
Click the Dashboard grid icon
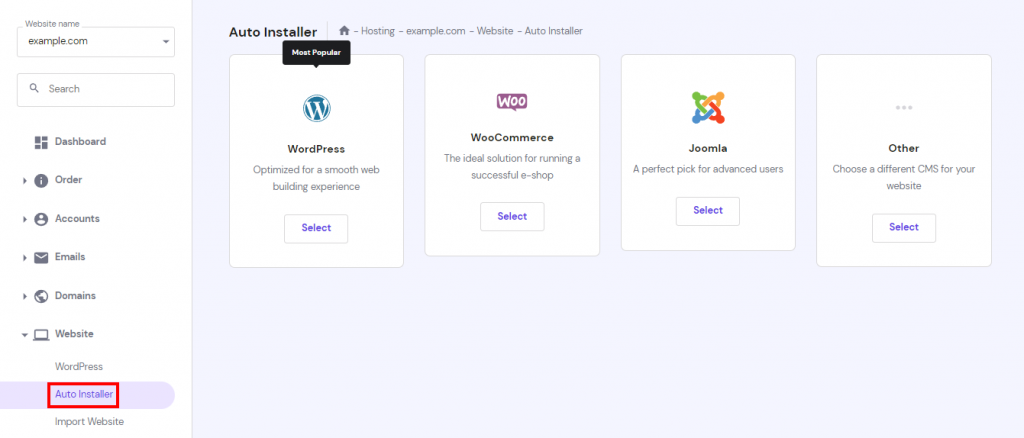click(x=41, y=142)
